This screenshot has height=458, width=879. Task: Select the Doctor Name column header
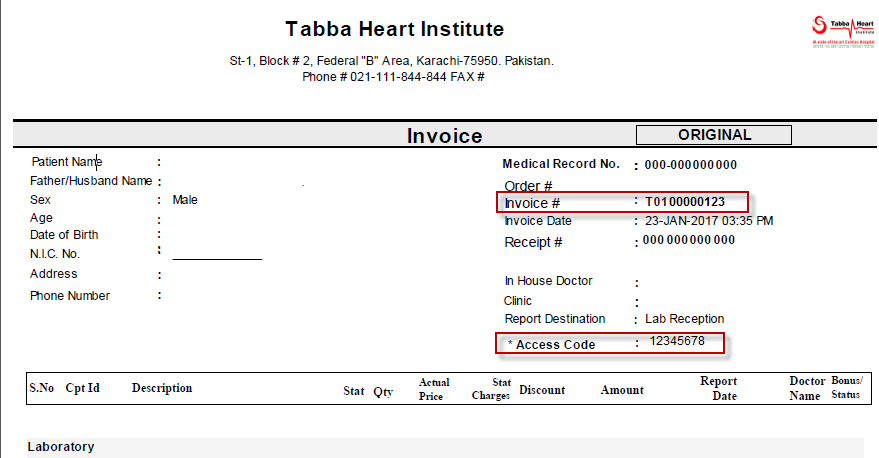click(x=807, y=388)
